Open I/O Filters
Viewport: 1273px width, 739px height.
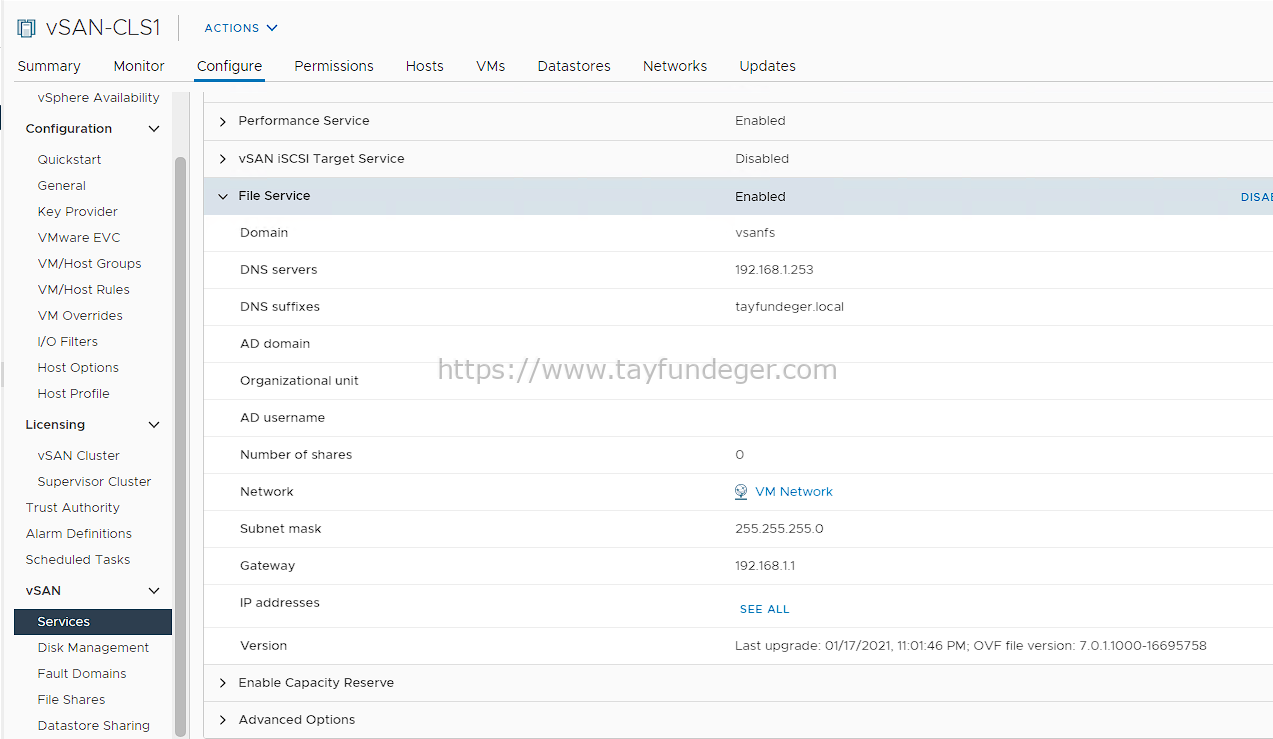click(68, 342)
